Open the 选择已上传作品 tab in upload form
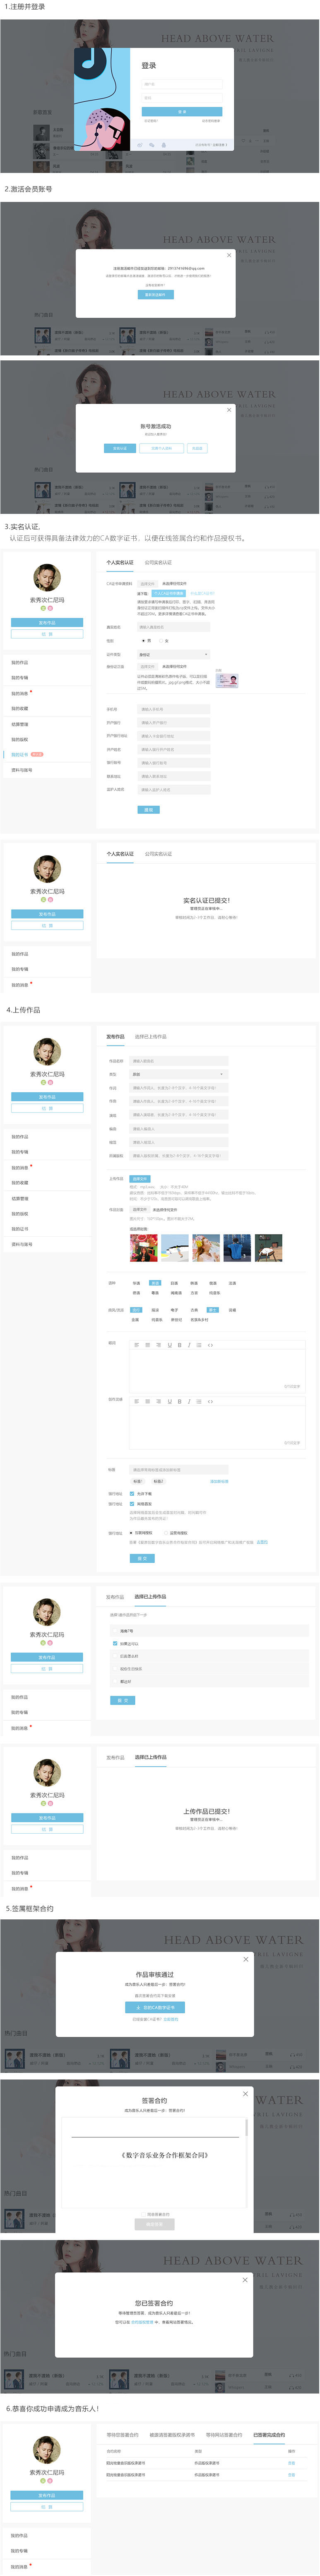 pos(151,1036)
